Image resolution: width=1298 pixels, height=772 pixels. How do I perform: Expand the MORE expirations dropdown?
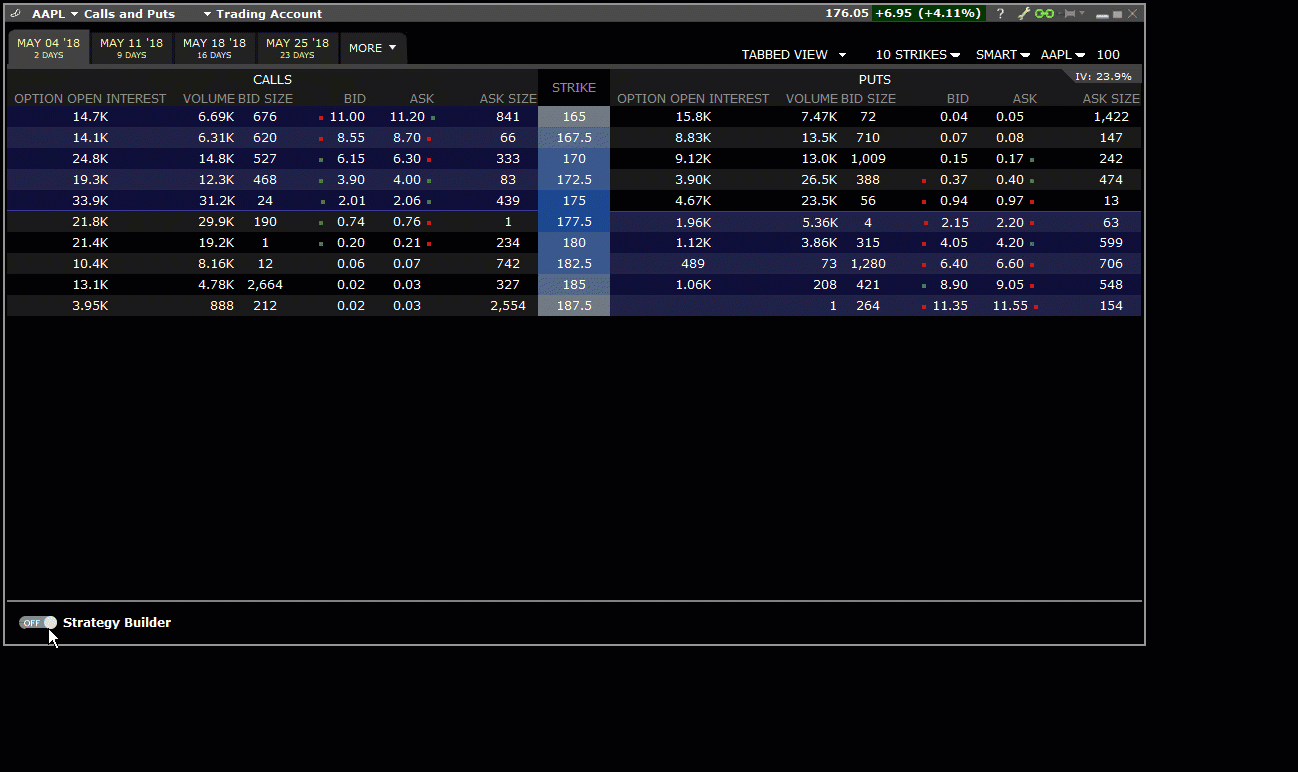click(372, 47)
